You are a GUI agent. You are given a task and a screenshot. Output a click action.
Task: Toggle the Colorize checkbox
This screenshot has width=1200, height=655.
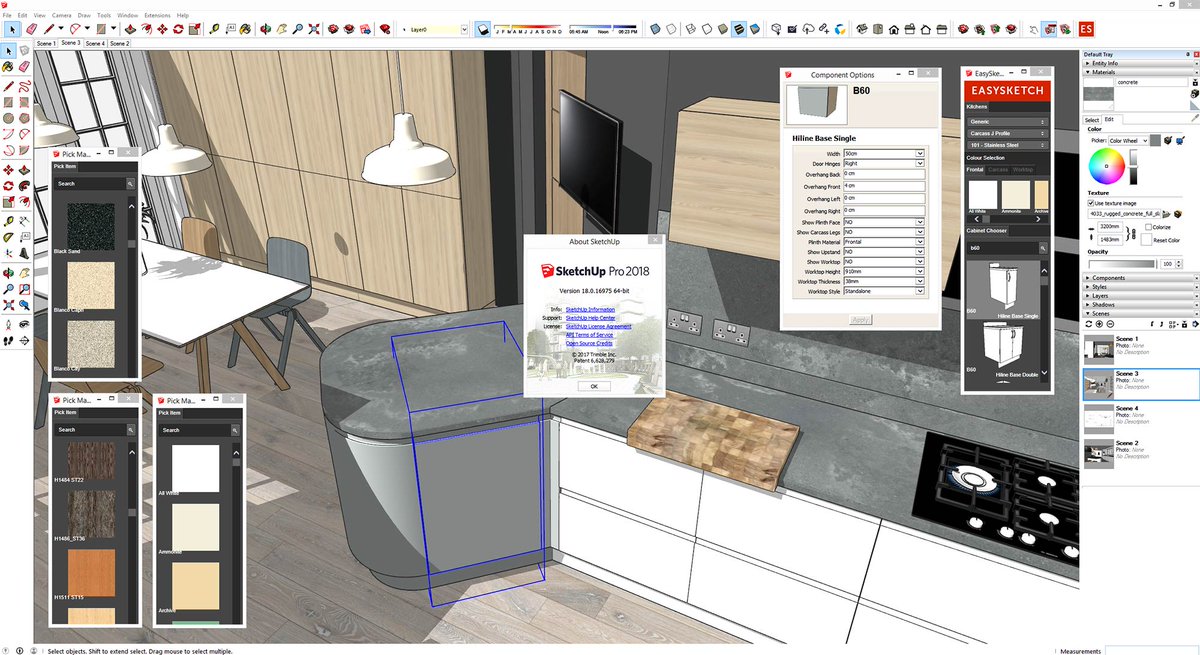pyautogui.click(x=1149, y=227)
